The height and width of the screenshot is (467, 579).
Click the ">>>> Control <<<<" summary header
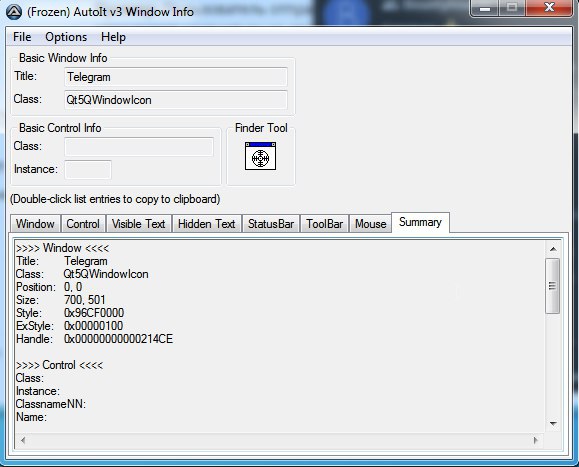[59, 365]
